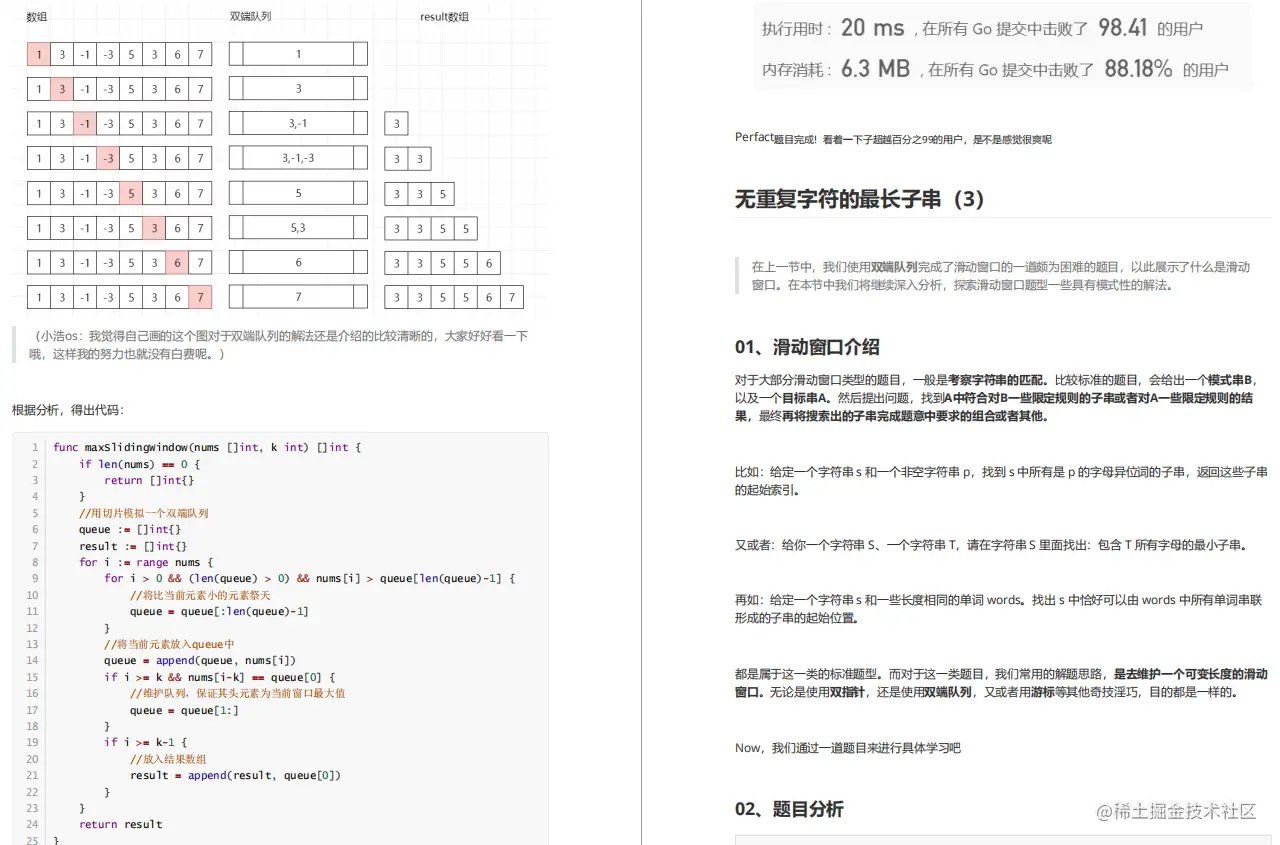The height and width of the screenshot is (845, 1280).
Task: Click code line 'for i := range nums {'
Action: click(146, 562)
